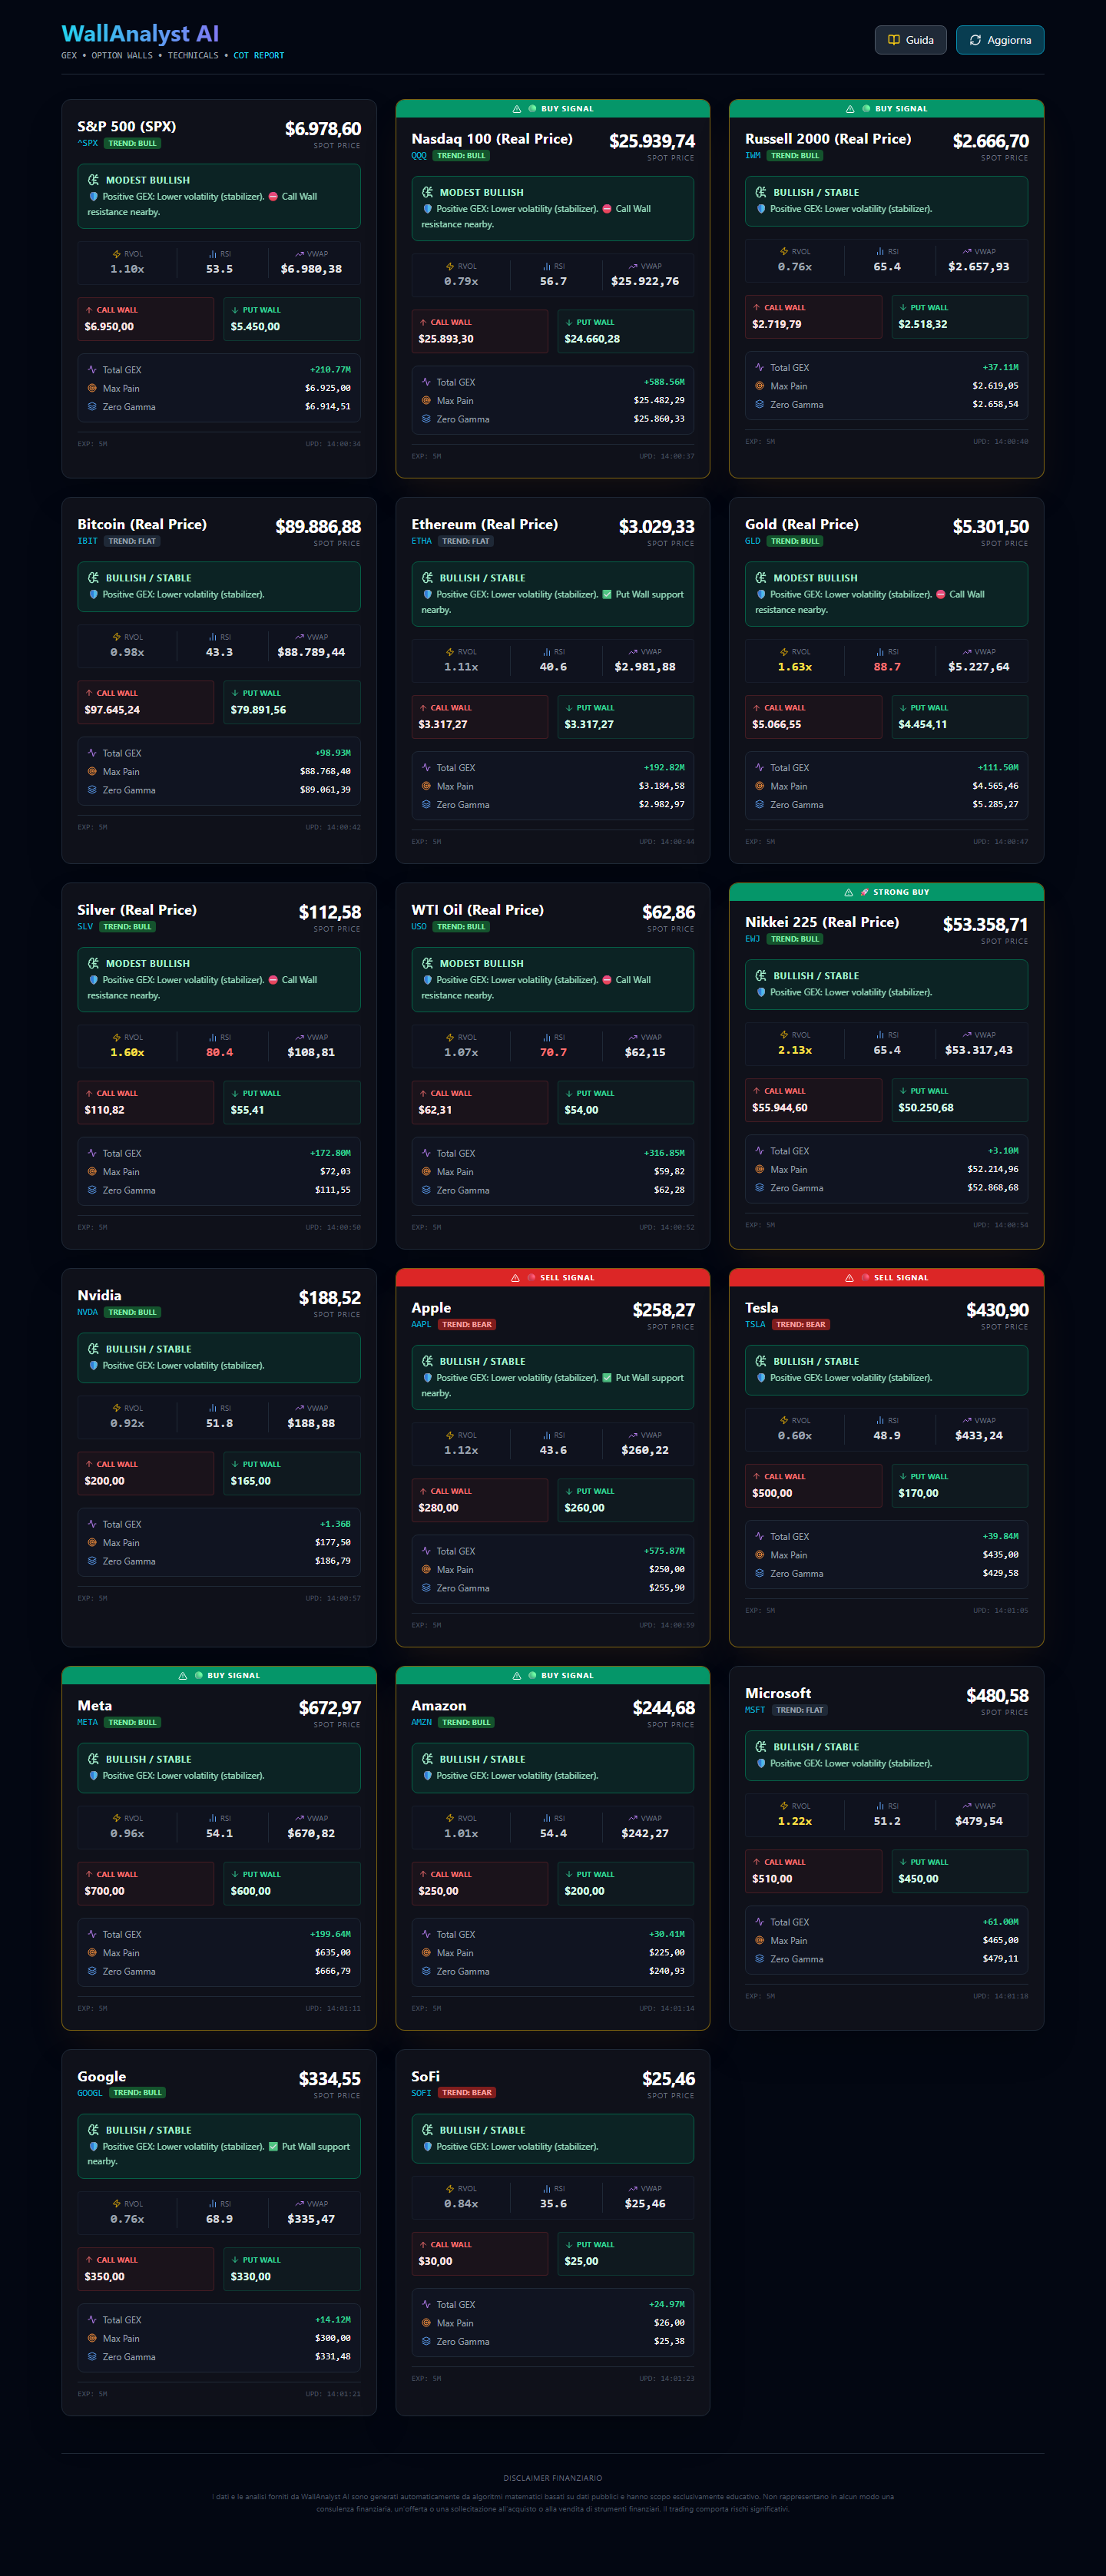Viewport: 1106px width, 2576px height.
Task: Click the VWAP trend icon in Meta card
Action: pyautogui.click(x=300, y=1818)
